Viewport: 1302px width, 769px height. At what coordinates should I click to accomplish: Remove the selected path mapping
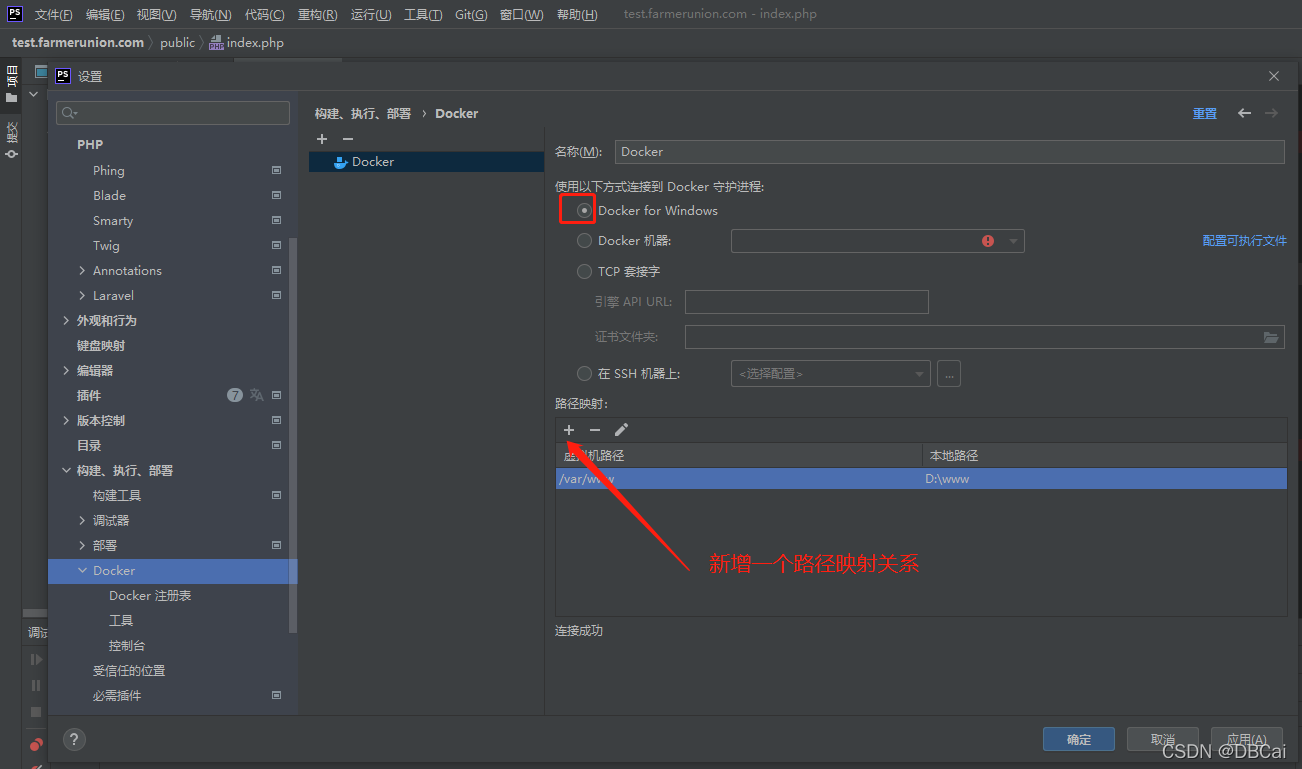point(595,430)
